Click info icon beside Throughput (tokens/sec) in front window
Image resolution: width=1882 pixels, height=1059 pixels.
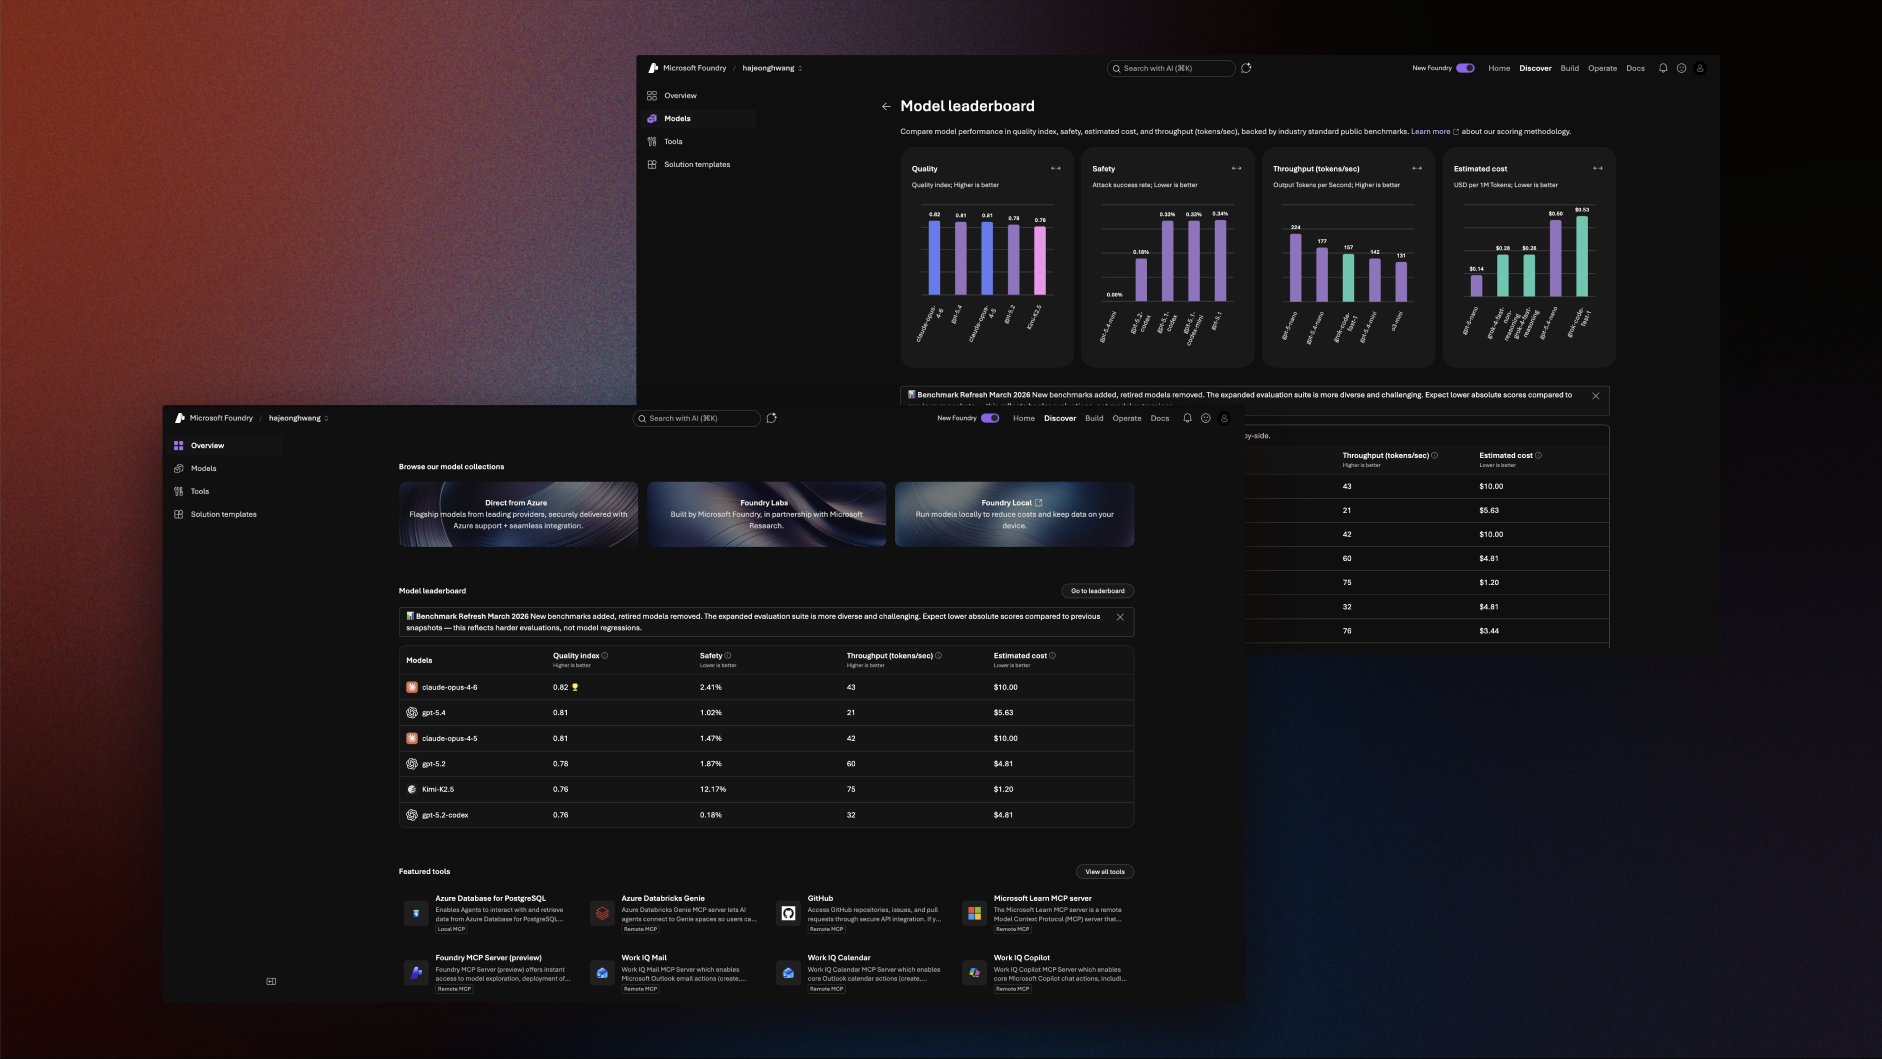pyautogui.click(x=938, y=656)
